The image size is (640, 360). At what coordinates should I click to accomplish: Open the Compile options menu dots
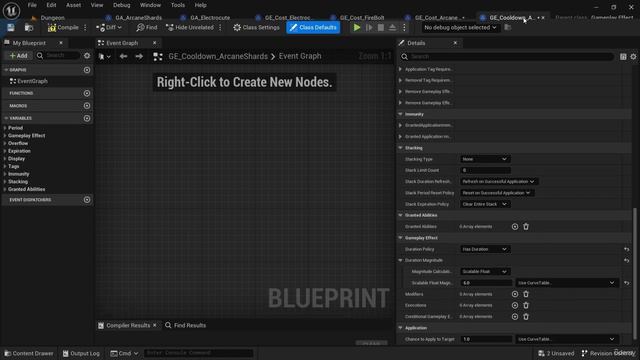(x=85, y=27)
